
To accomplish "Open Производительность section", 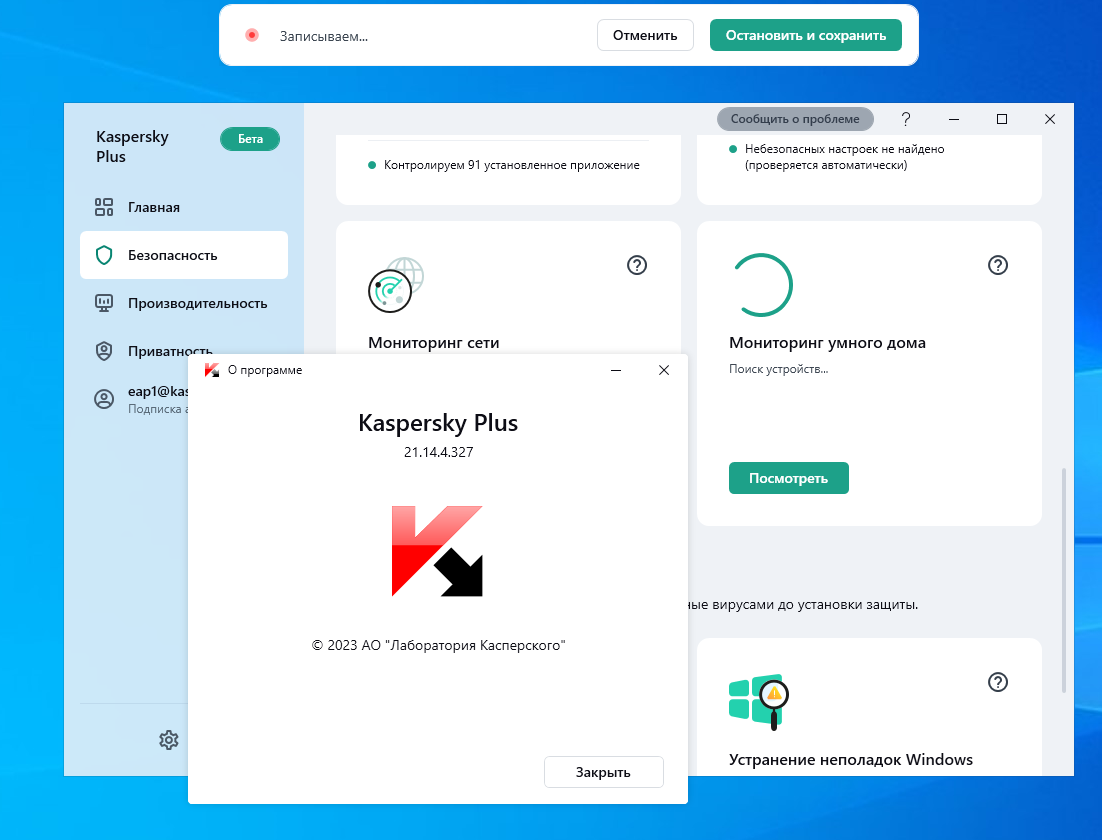I will click(183, 303).
